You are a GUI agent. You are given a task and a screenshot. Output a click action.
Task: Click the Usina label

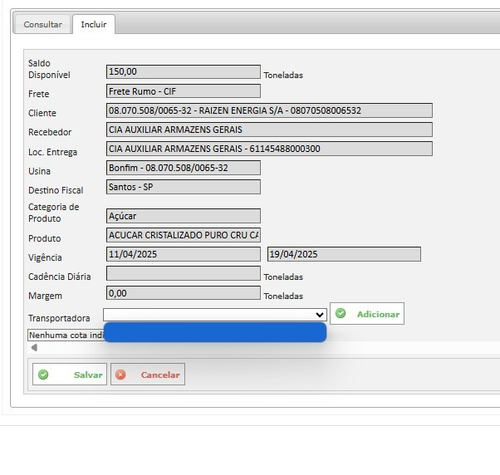39,171
